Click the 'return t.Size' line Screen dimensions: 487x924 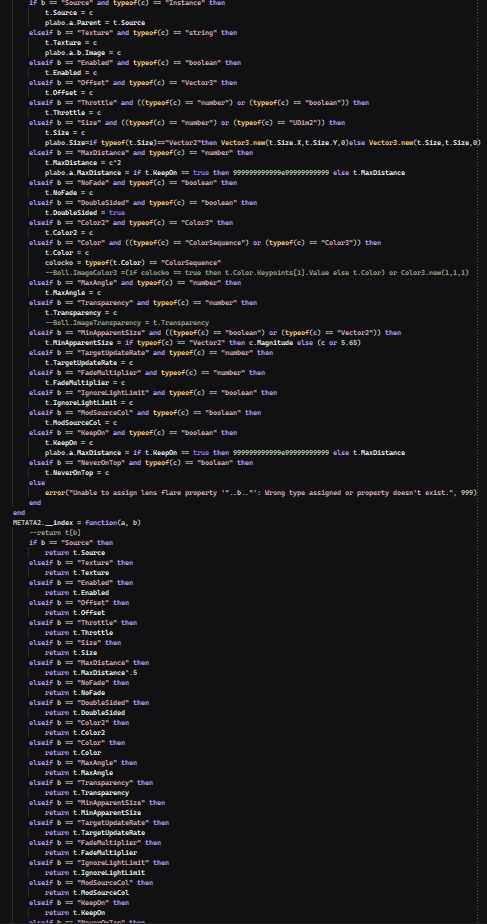71,653
